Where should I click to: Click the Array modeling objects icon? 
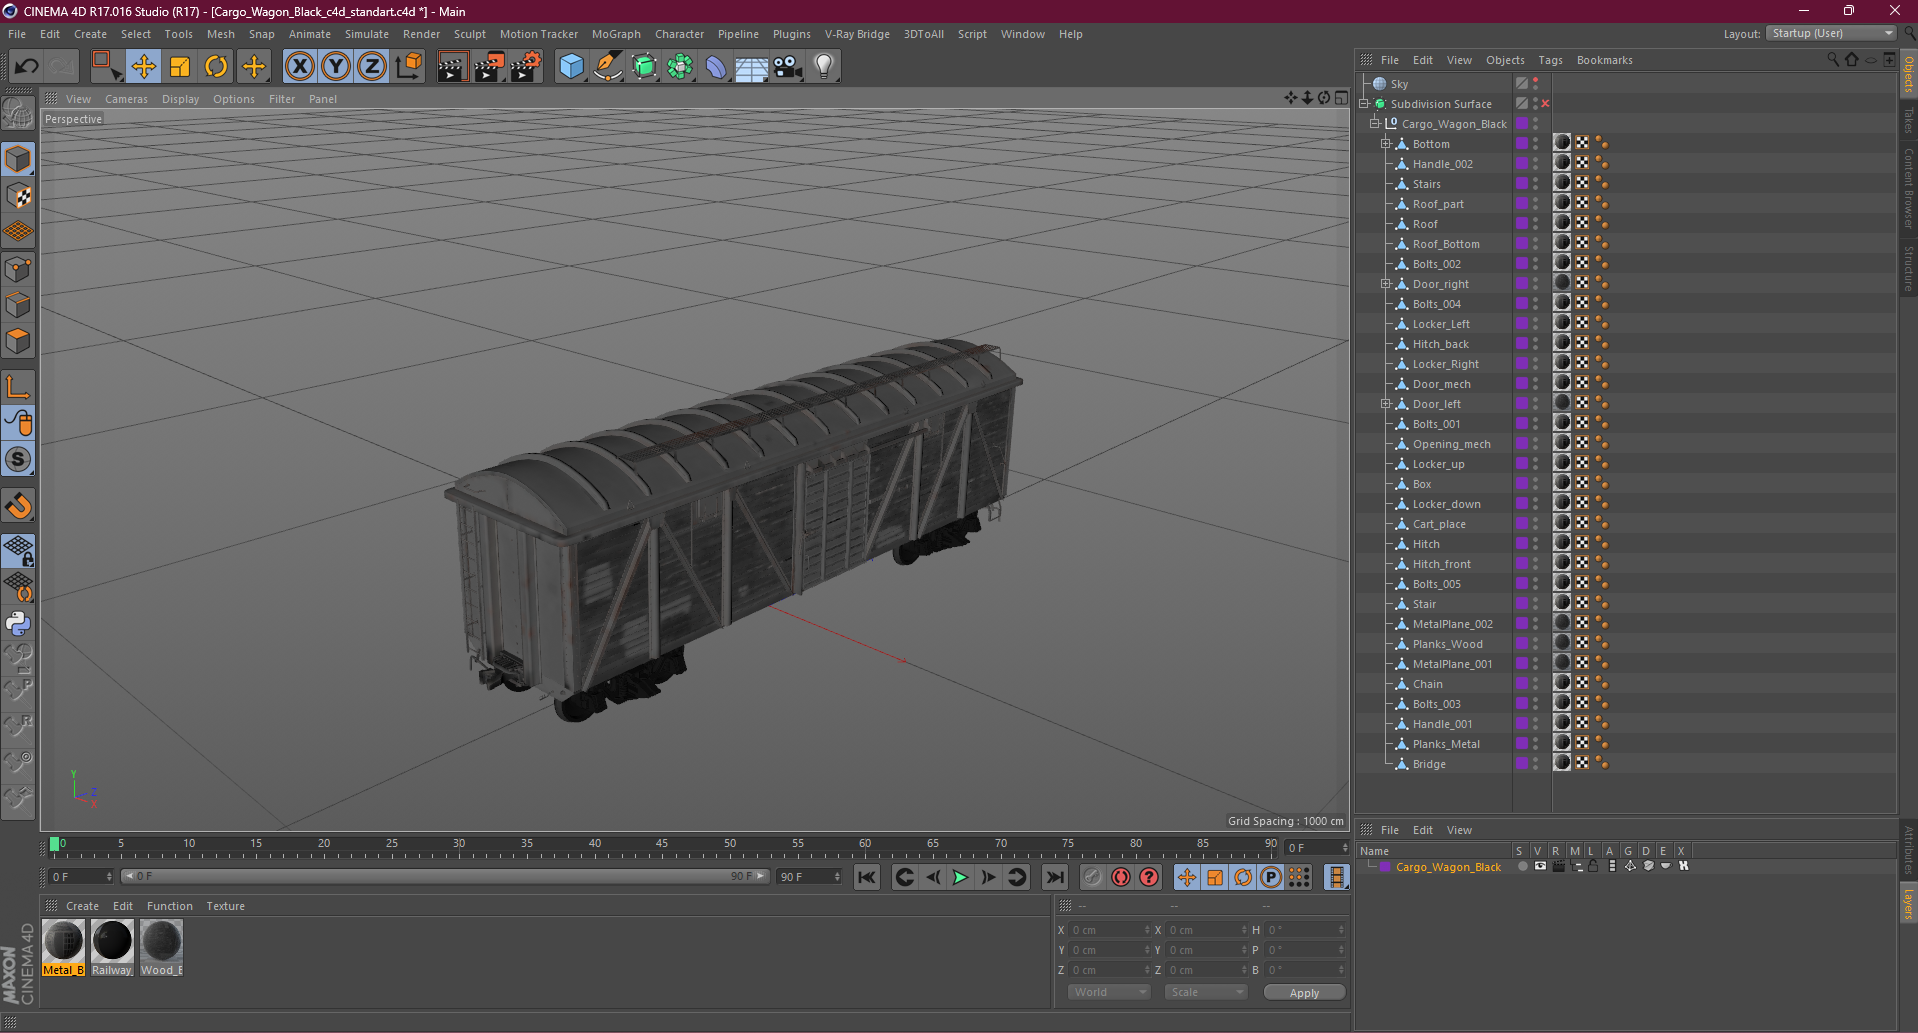[x=680, y=67]
